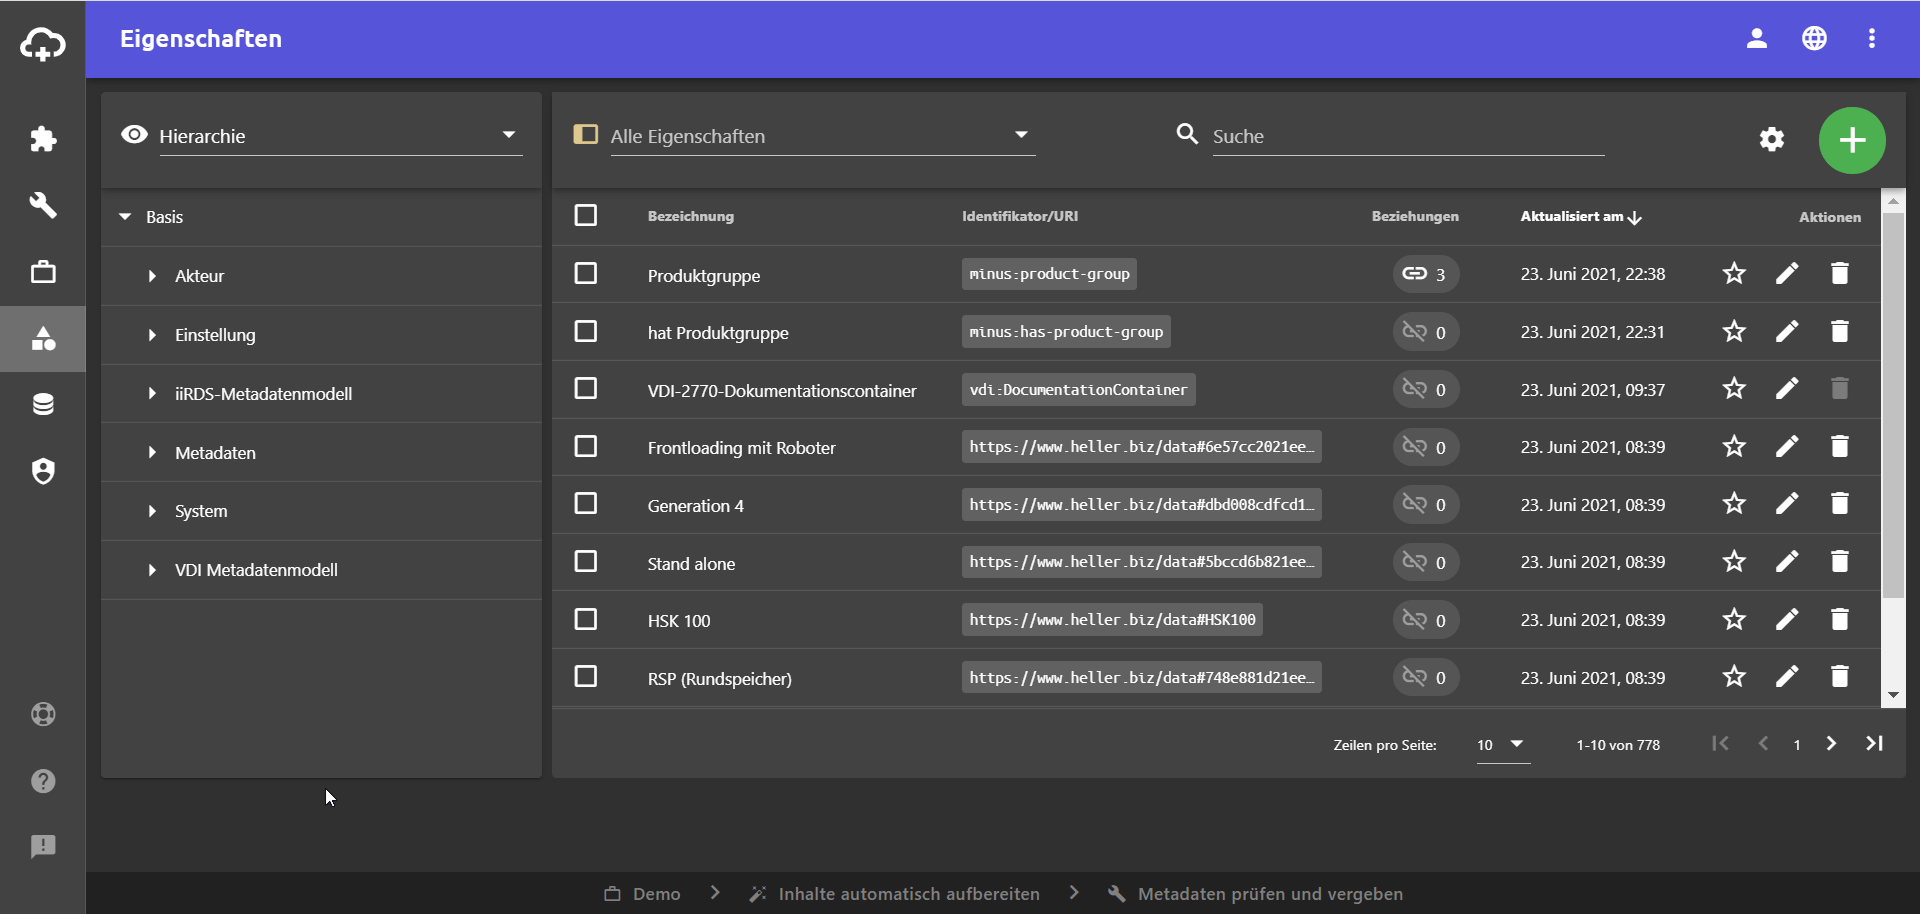
Task: Click the cloud logo in sidebar
Action: point(43,43)
